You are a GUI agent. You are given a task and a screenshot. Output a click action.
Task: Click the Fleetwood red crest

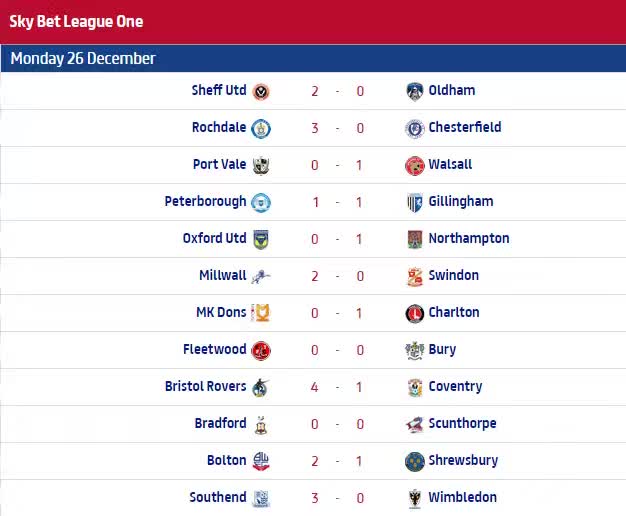tap(261, 351)
